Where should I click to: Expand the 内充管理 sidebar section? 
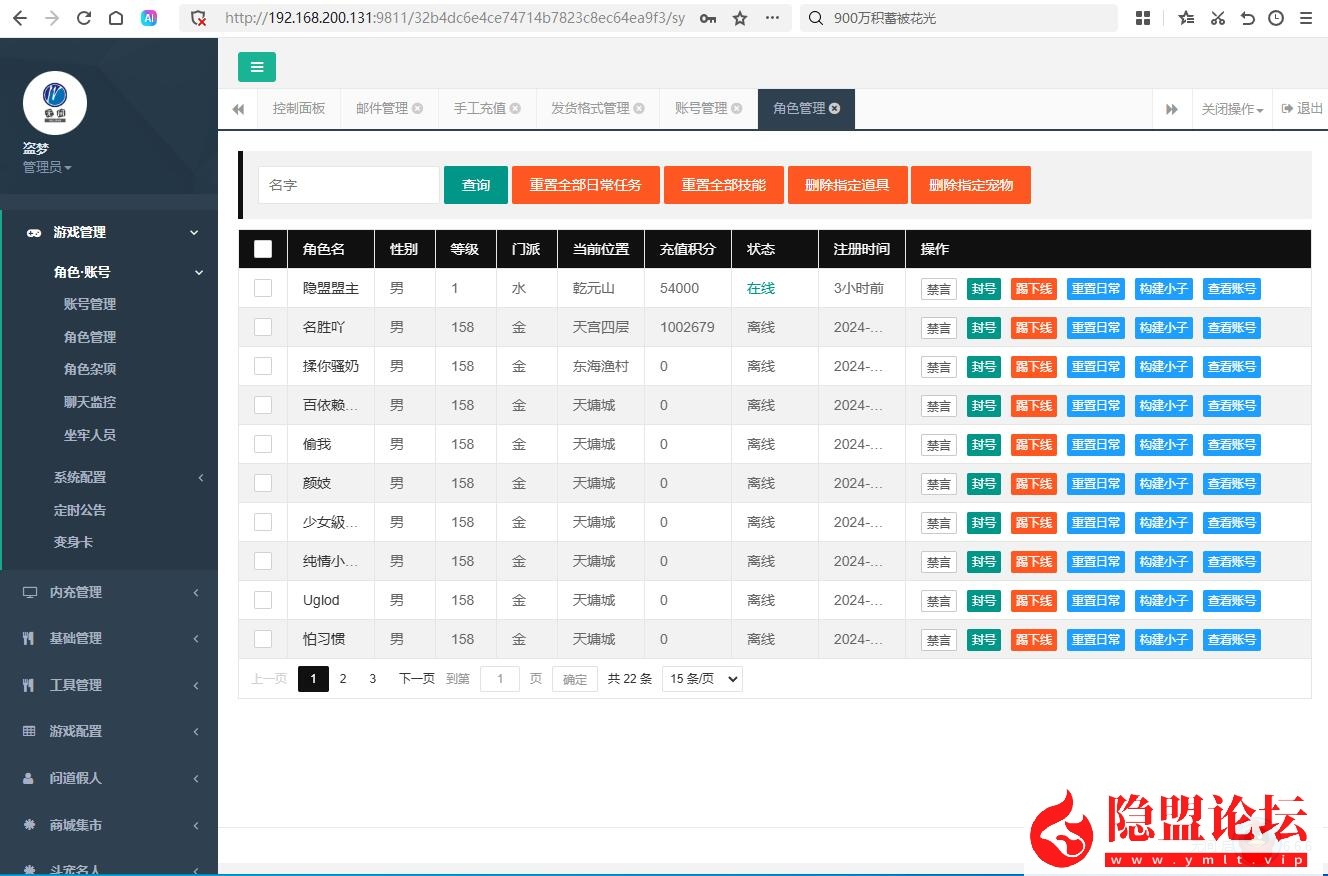[x=110, y=592]
